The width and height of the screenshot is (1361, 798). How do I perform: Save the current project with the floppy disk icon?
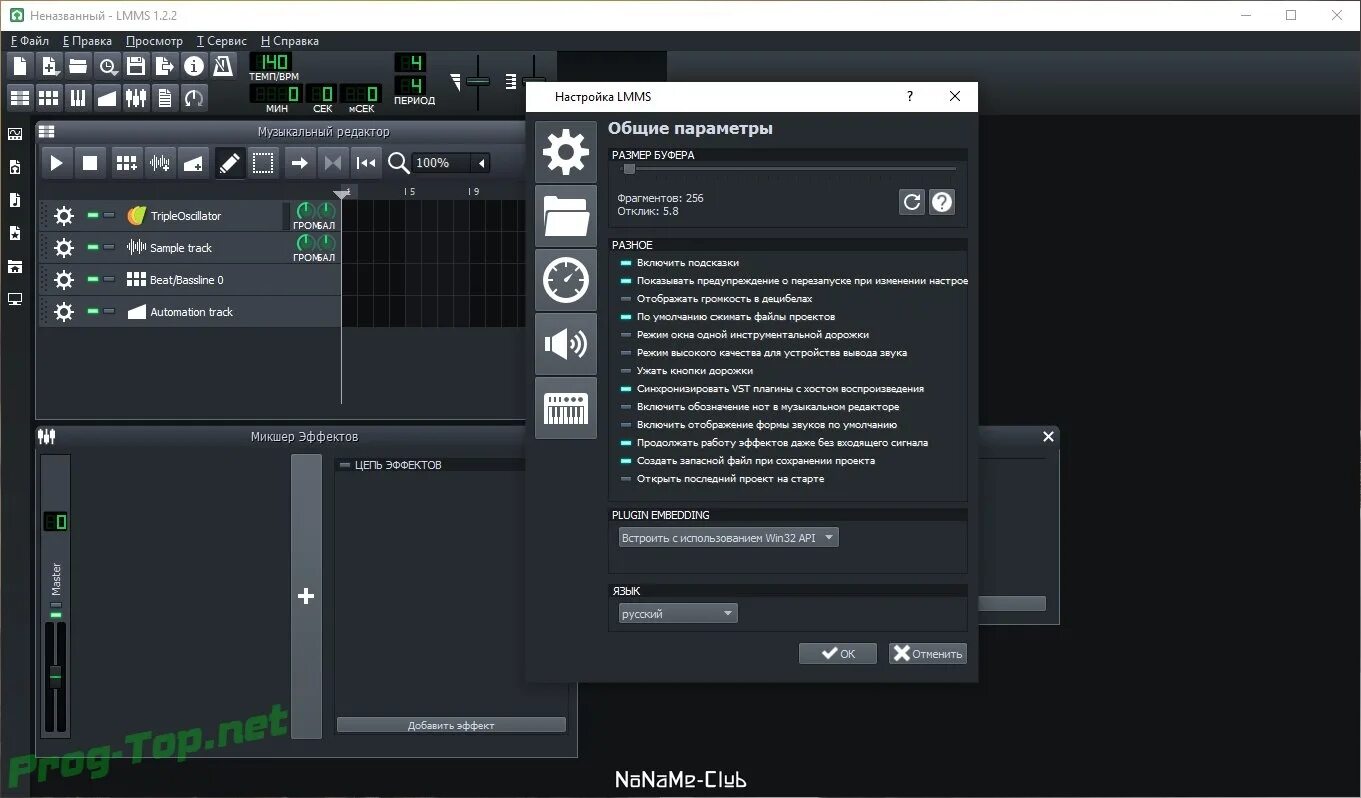click(136, 66)
